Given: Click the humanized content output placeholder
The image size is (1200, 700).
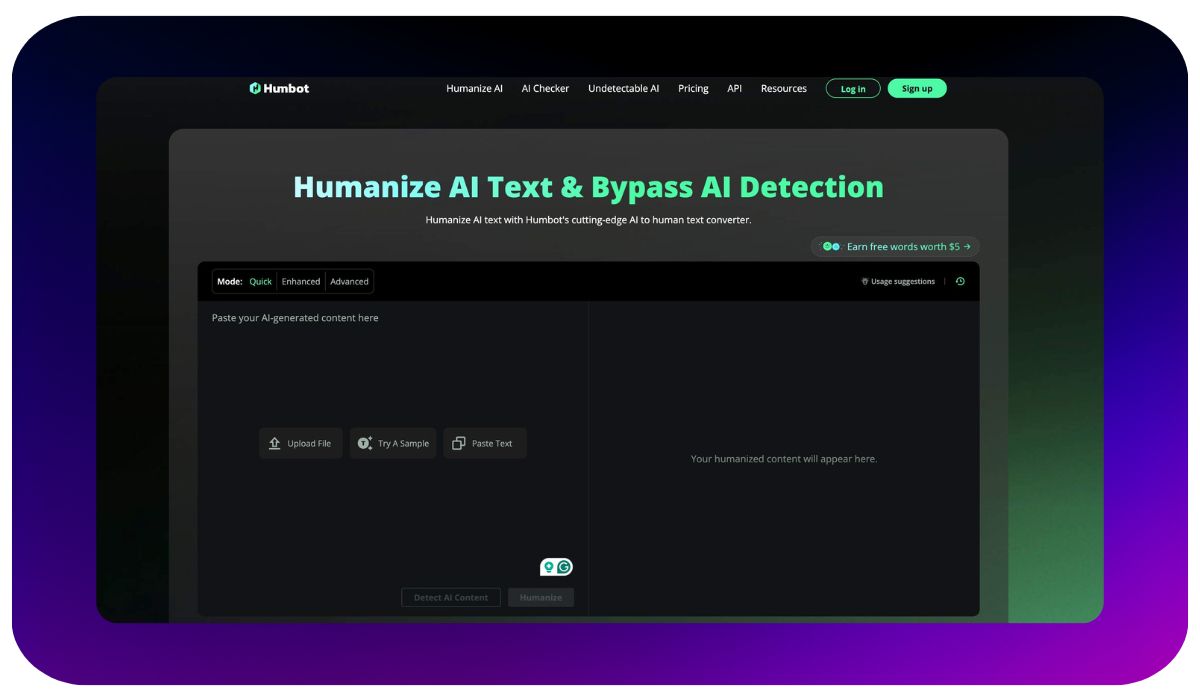Looking at the screenshot, I should pos(784,459).
